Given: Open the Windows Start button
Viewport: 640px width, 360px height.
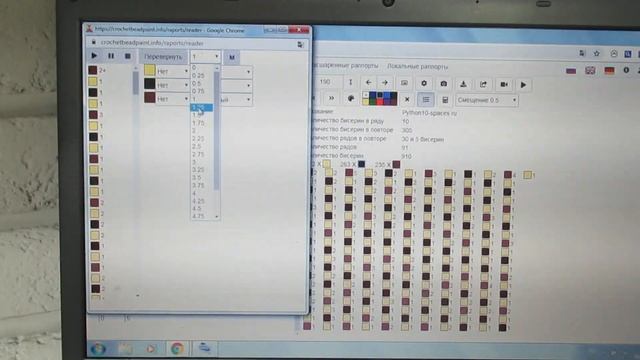Looking at the screenshot, I should click(x=98, y=349).
